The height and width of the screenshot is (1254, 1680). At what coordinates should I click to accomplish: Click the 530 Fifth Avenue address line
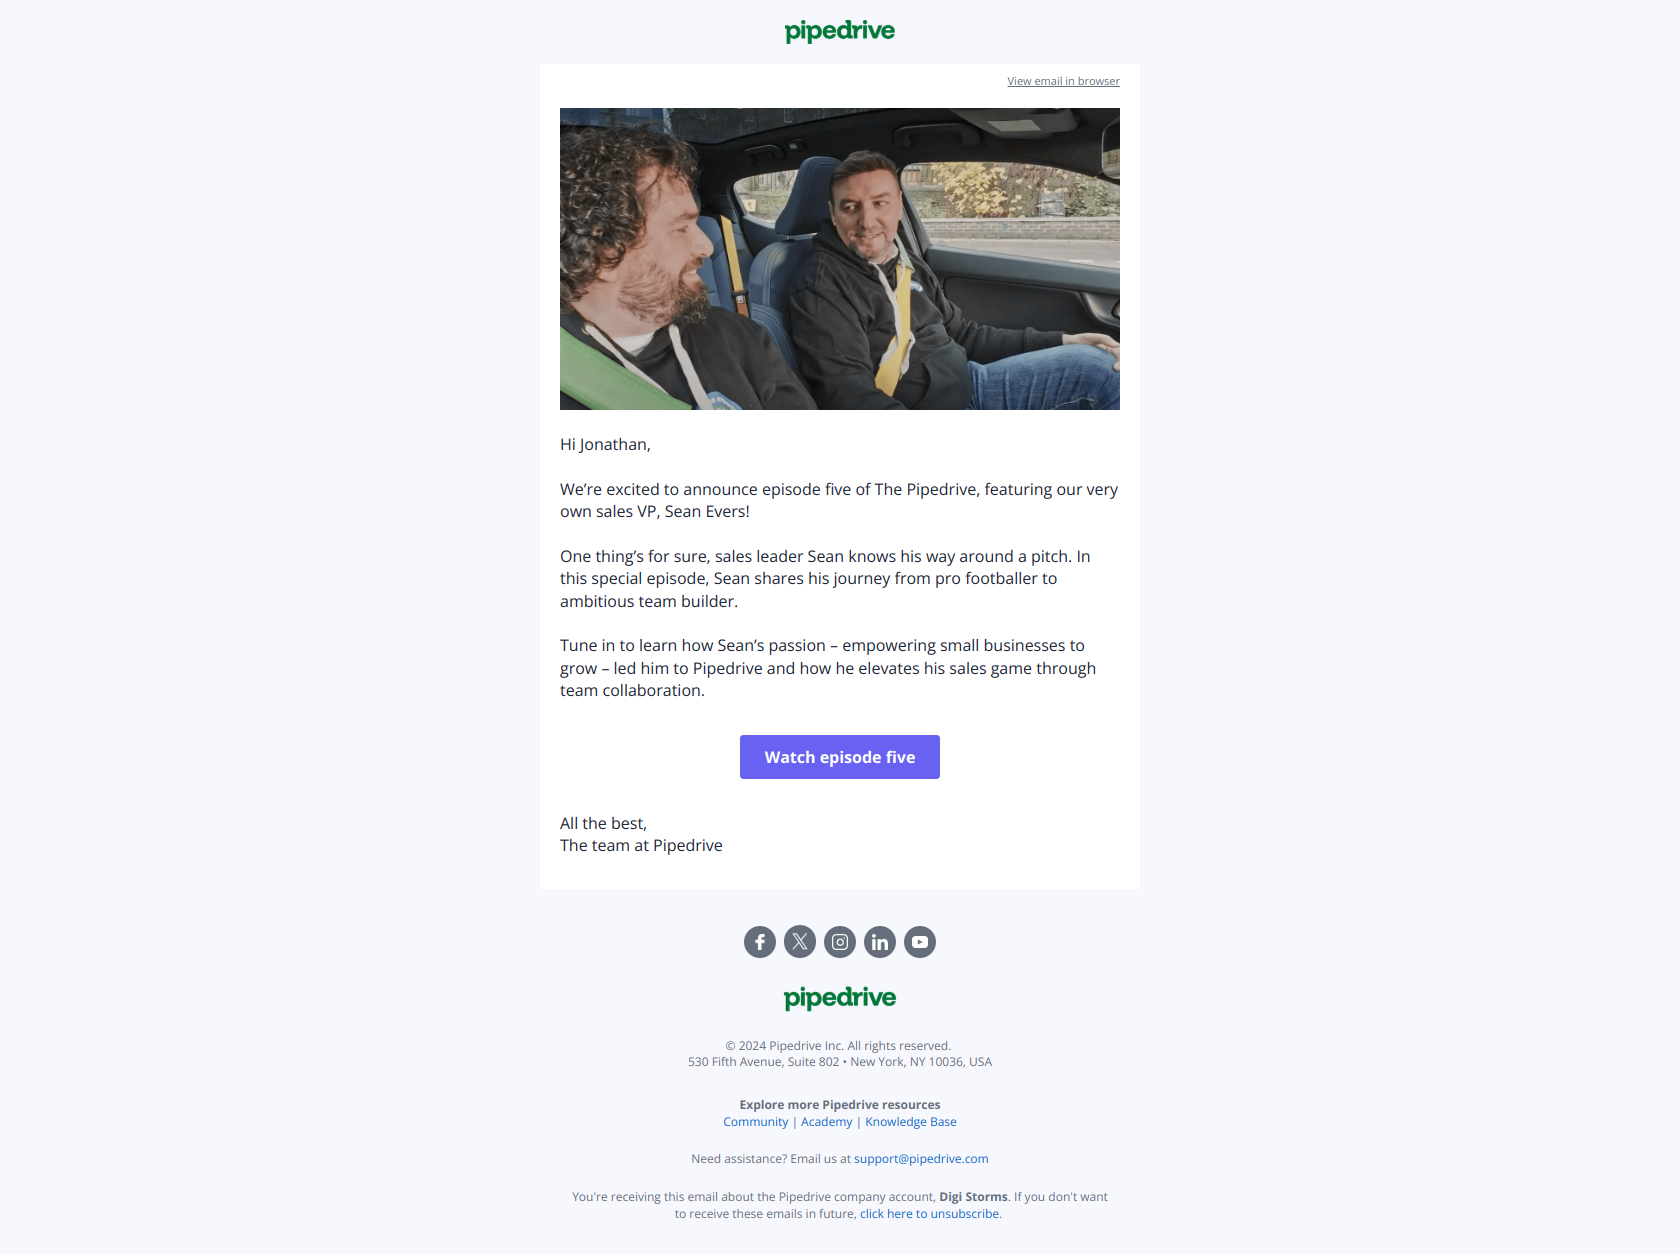pyautogui.click(x=840, y=1062)
